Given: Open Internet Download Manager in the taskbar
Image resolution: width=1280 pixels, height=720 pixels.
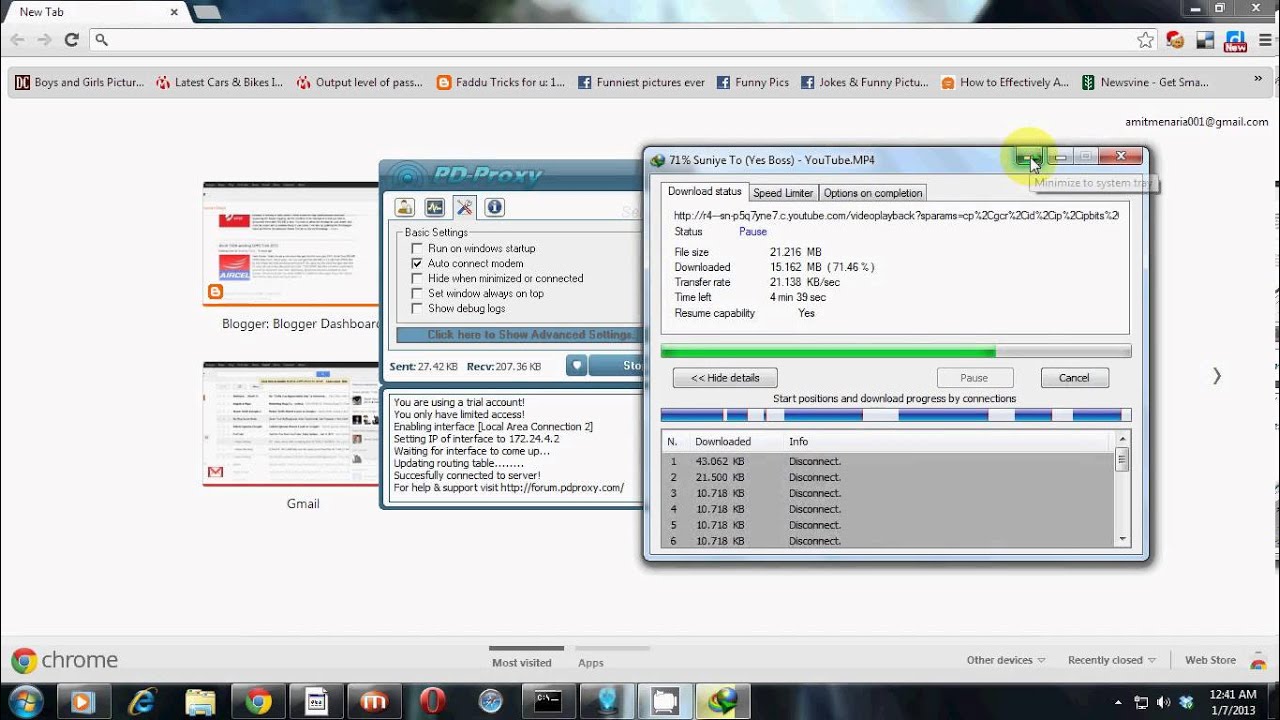Looking at the screenshot, I should 722,701.
